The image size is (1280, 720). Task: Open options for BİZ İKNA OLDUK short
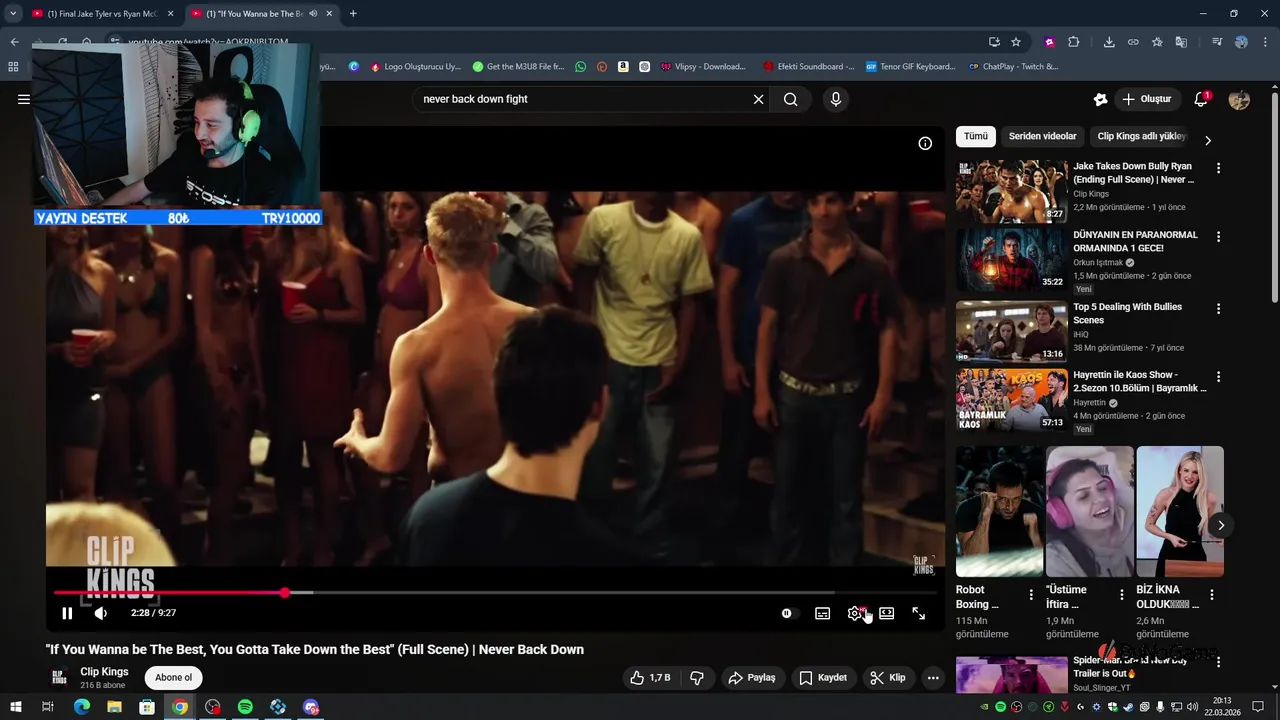1212,595
